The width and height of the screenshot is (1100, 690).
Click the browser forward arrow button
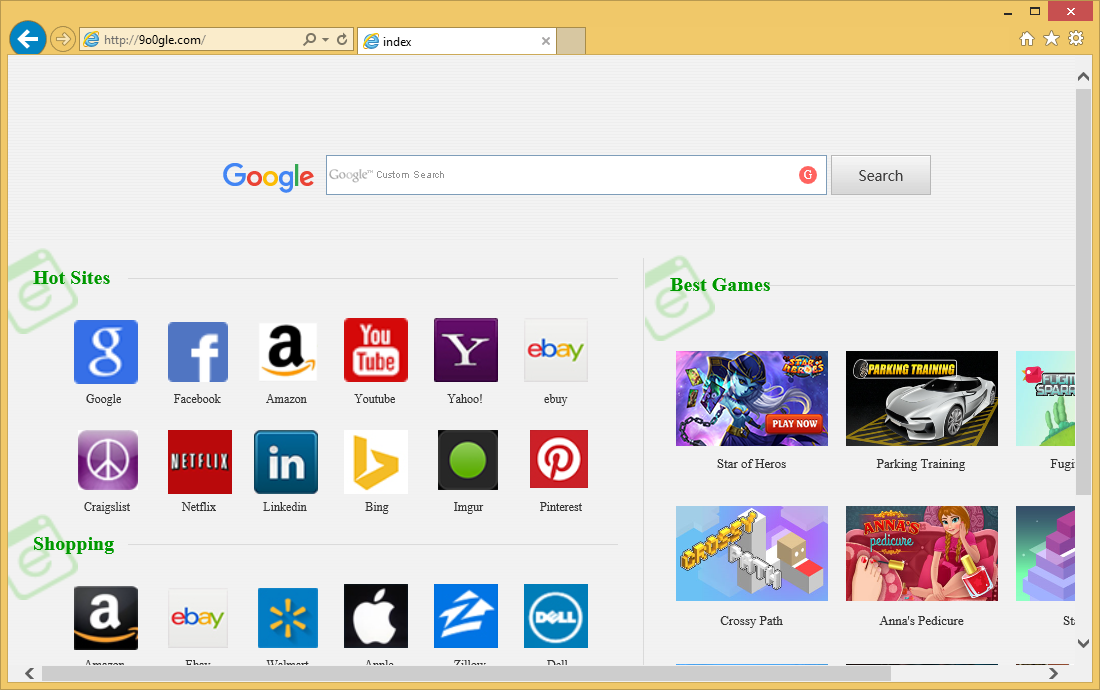[x=63, y=39]
